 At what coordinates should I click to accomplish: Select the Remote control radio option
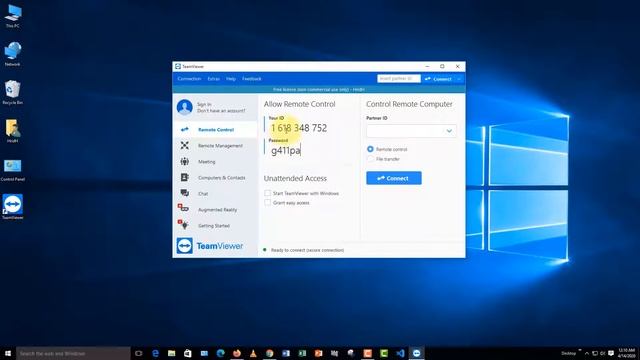point(370,149)
